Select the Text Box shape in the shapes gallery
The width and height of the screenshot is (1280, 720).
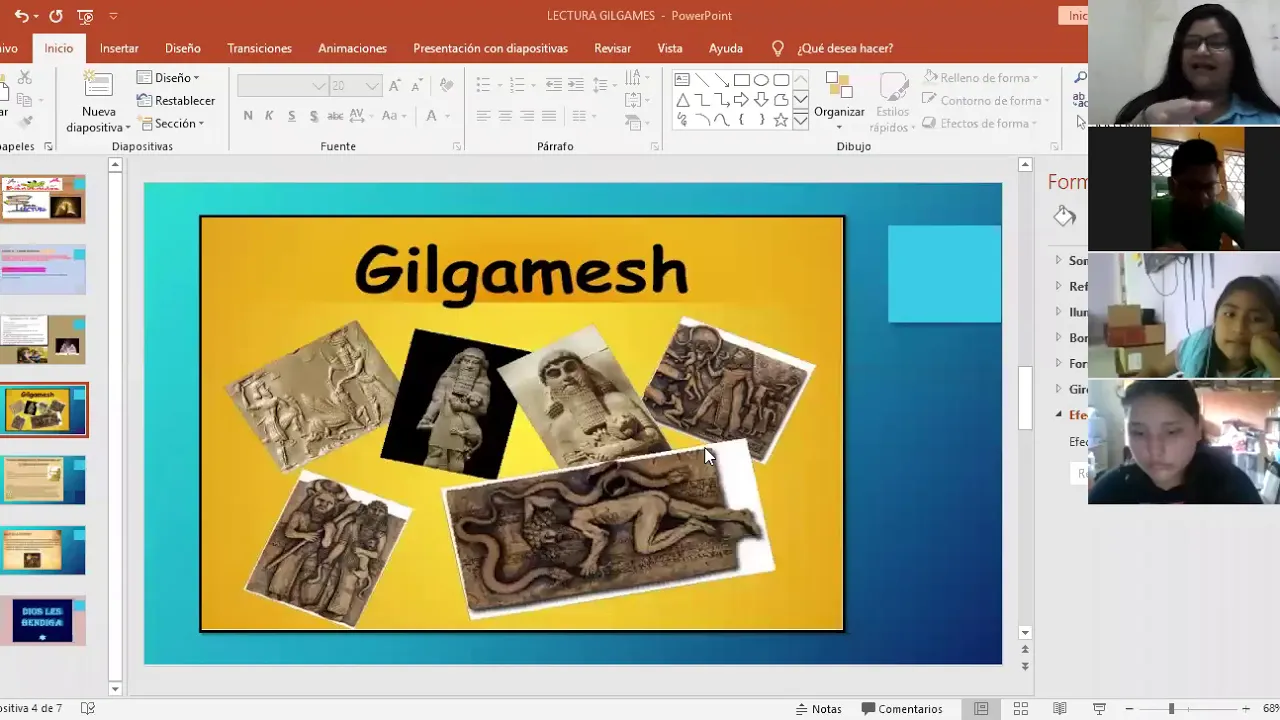point(682,80)
